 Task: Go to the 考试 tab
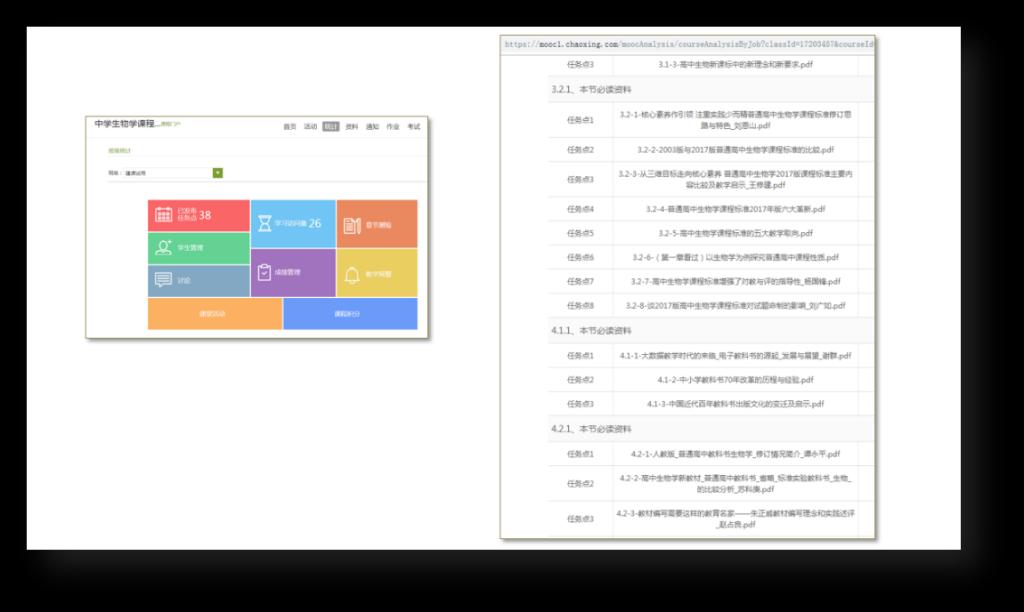[413, 127]
